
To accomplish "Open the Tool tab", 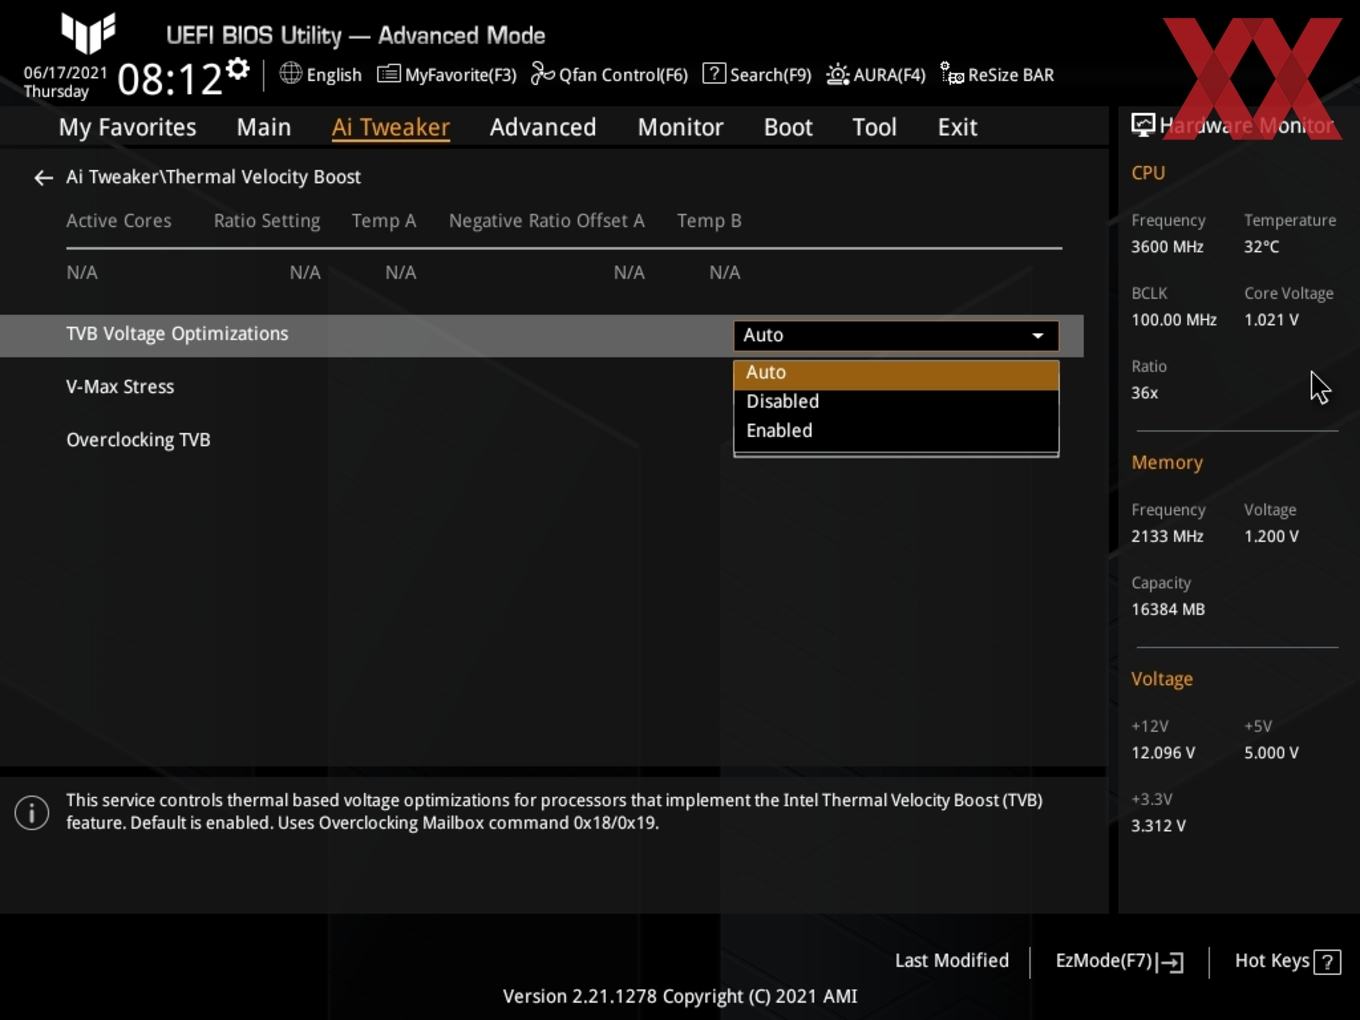I will [874, 127].
